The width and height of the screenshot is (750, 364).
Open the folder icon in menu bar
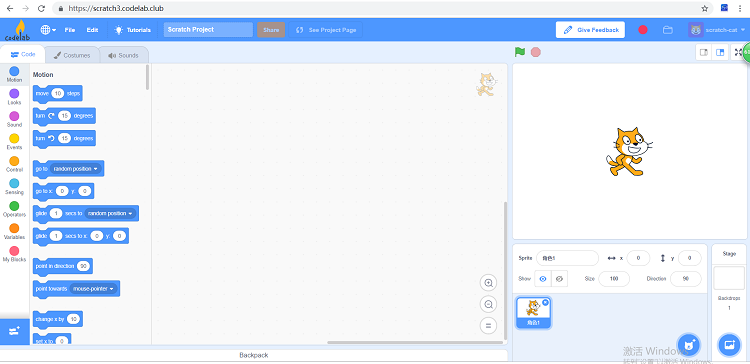click(x=668, y=30)
